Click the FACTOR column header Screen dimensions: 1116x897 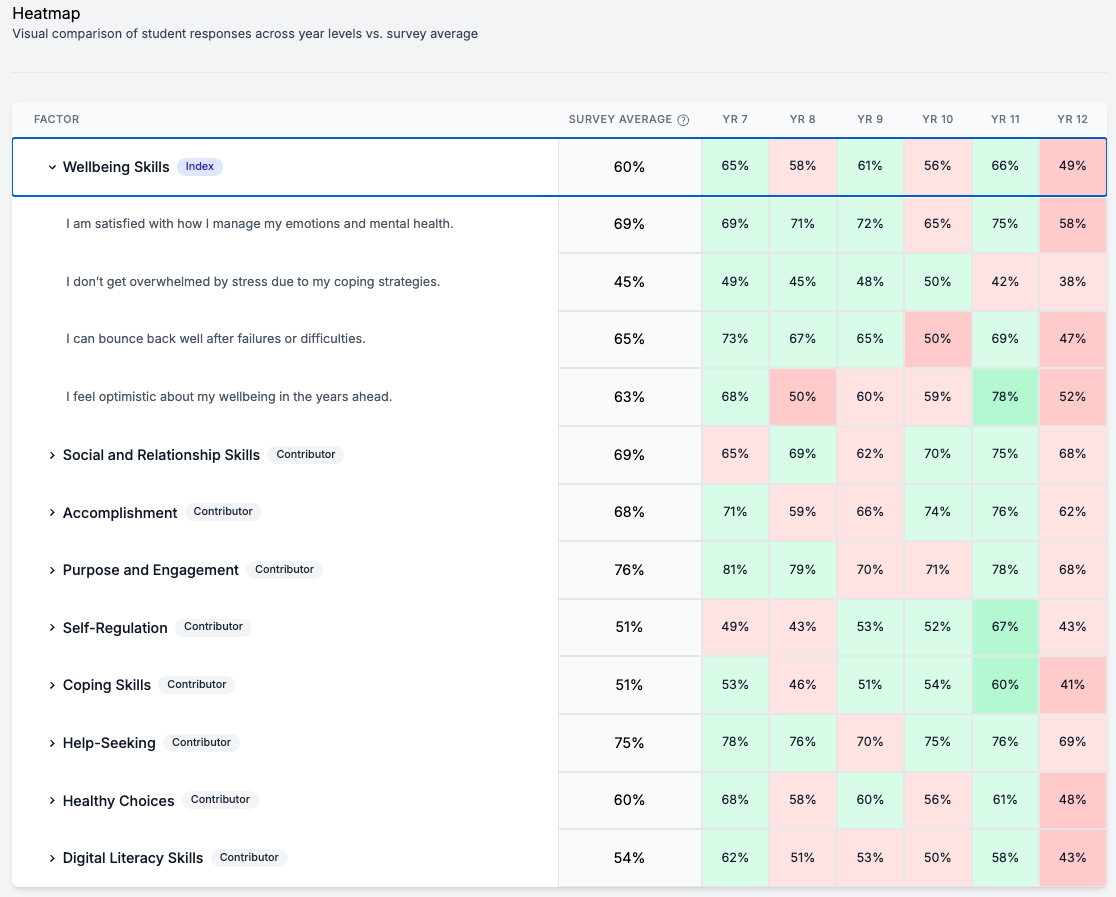click(x=56, y=119)
